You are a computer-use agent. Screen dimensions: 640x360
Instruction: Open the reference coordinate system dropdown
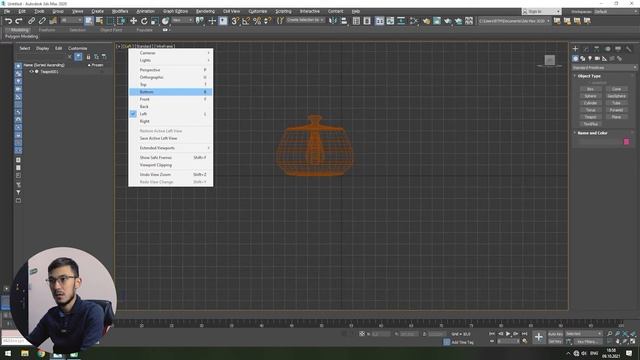(182, 20)
